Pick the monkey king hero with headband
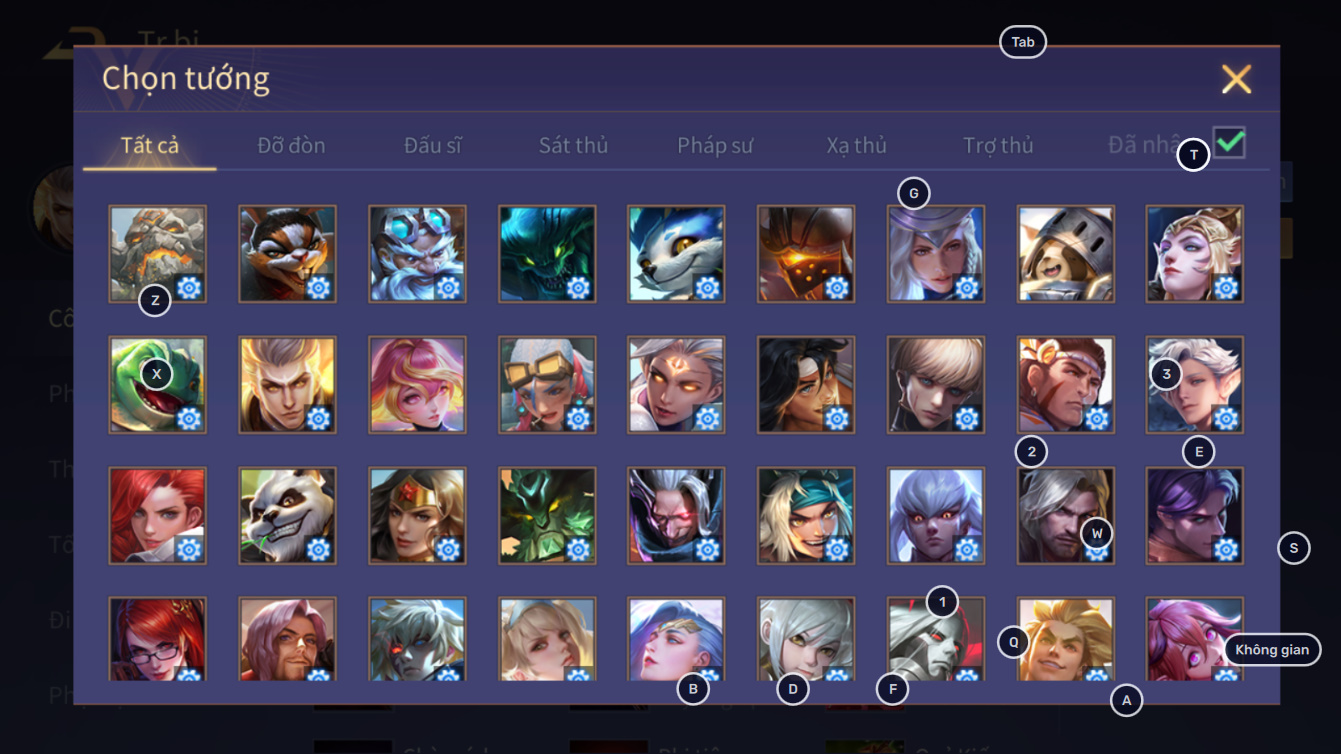Viewport: 1341px width, 754px height. point(1066,385)
